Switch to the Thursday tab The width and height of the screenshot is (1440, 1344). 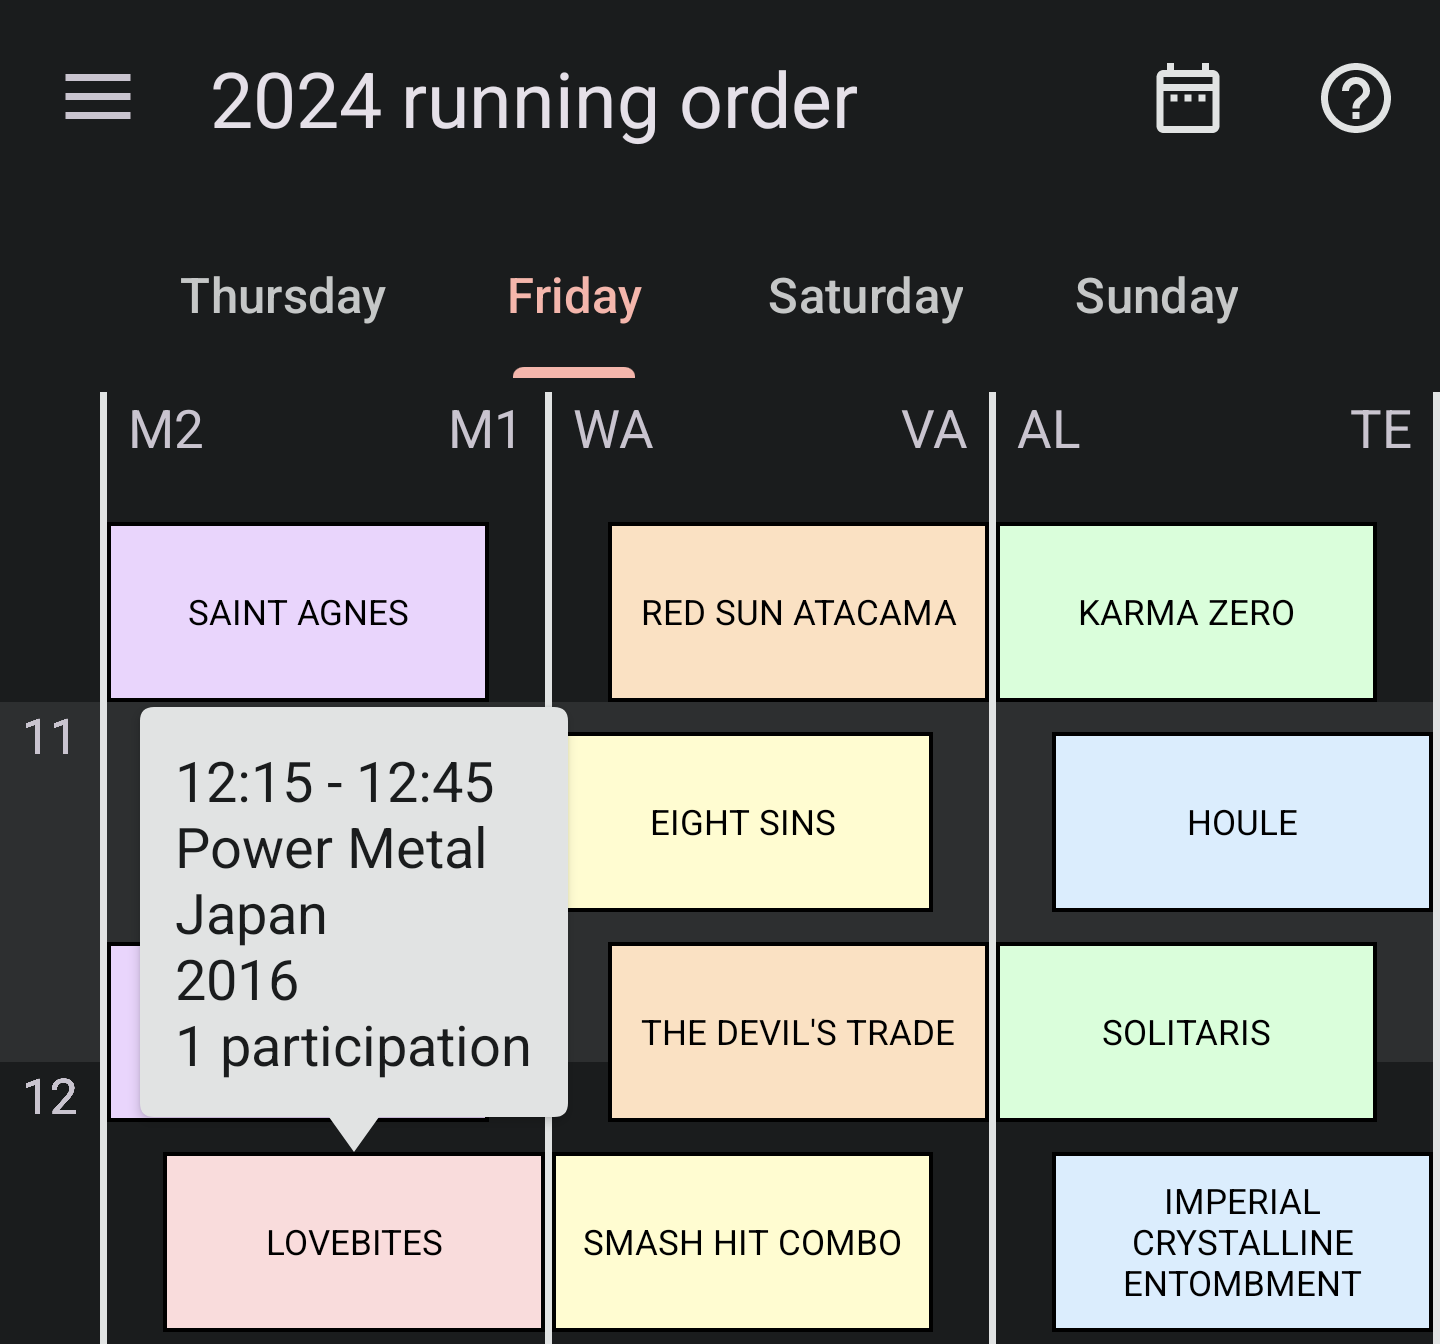283,297
